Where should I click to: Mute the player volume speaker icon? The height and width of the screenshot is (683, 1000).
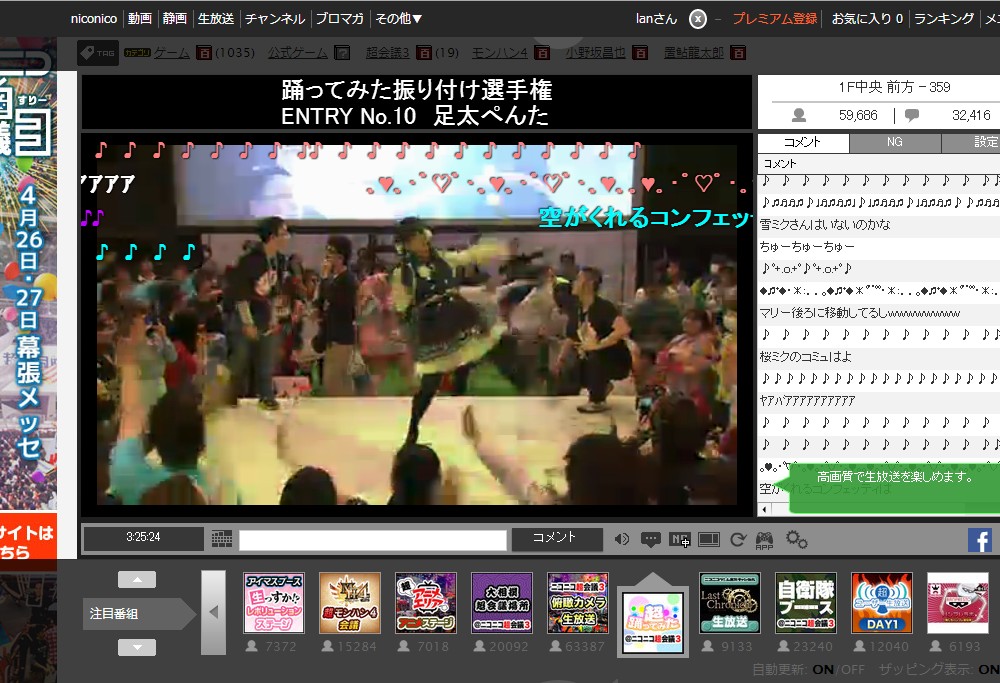pyautogui.click(x=622, y=540)
